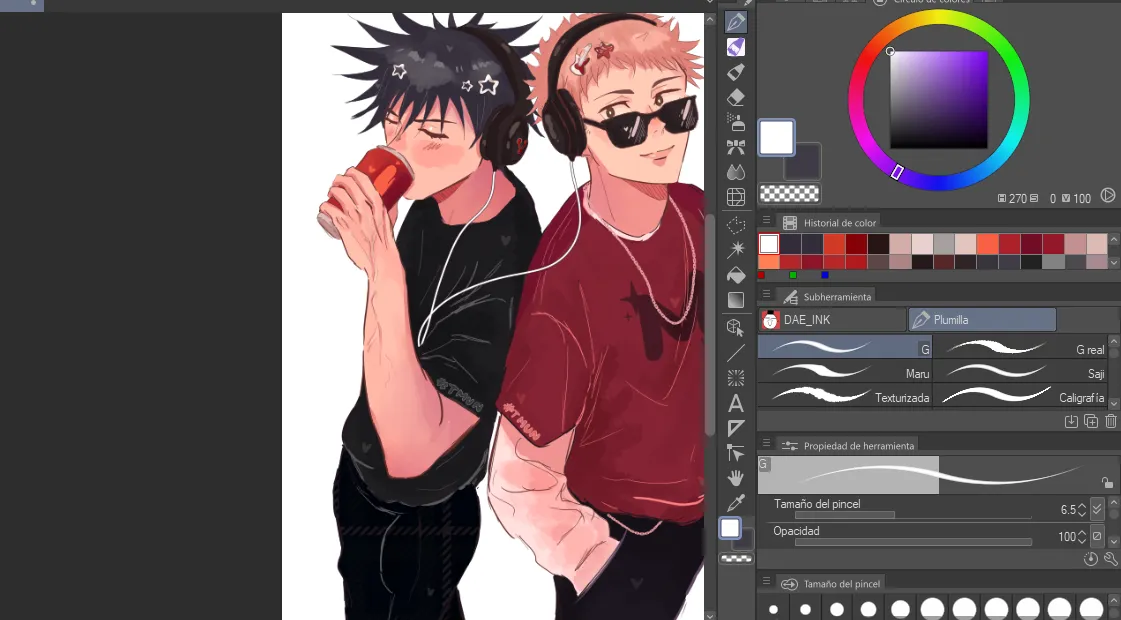Increase Tamaño del pincel value stepper
The height and width of the screenshot is (620, 1121).
tap(1082, 506)
